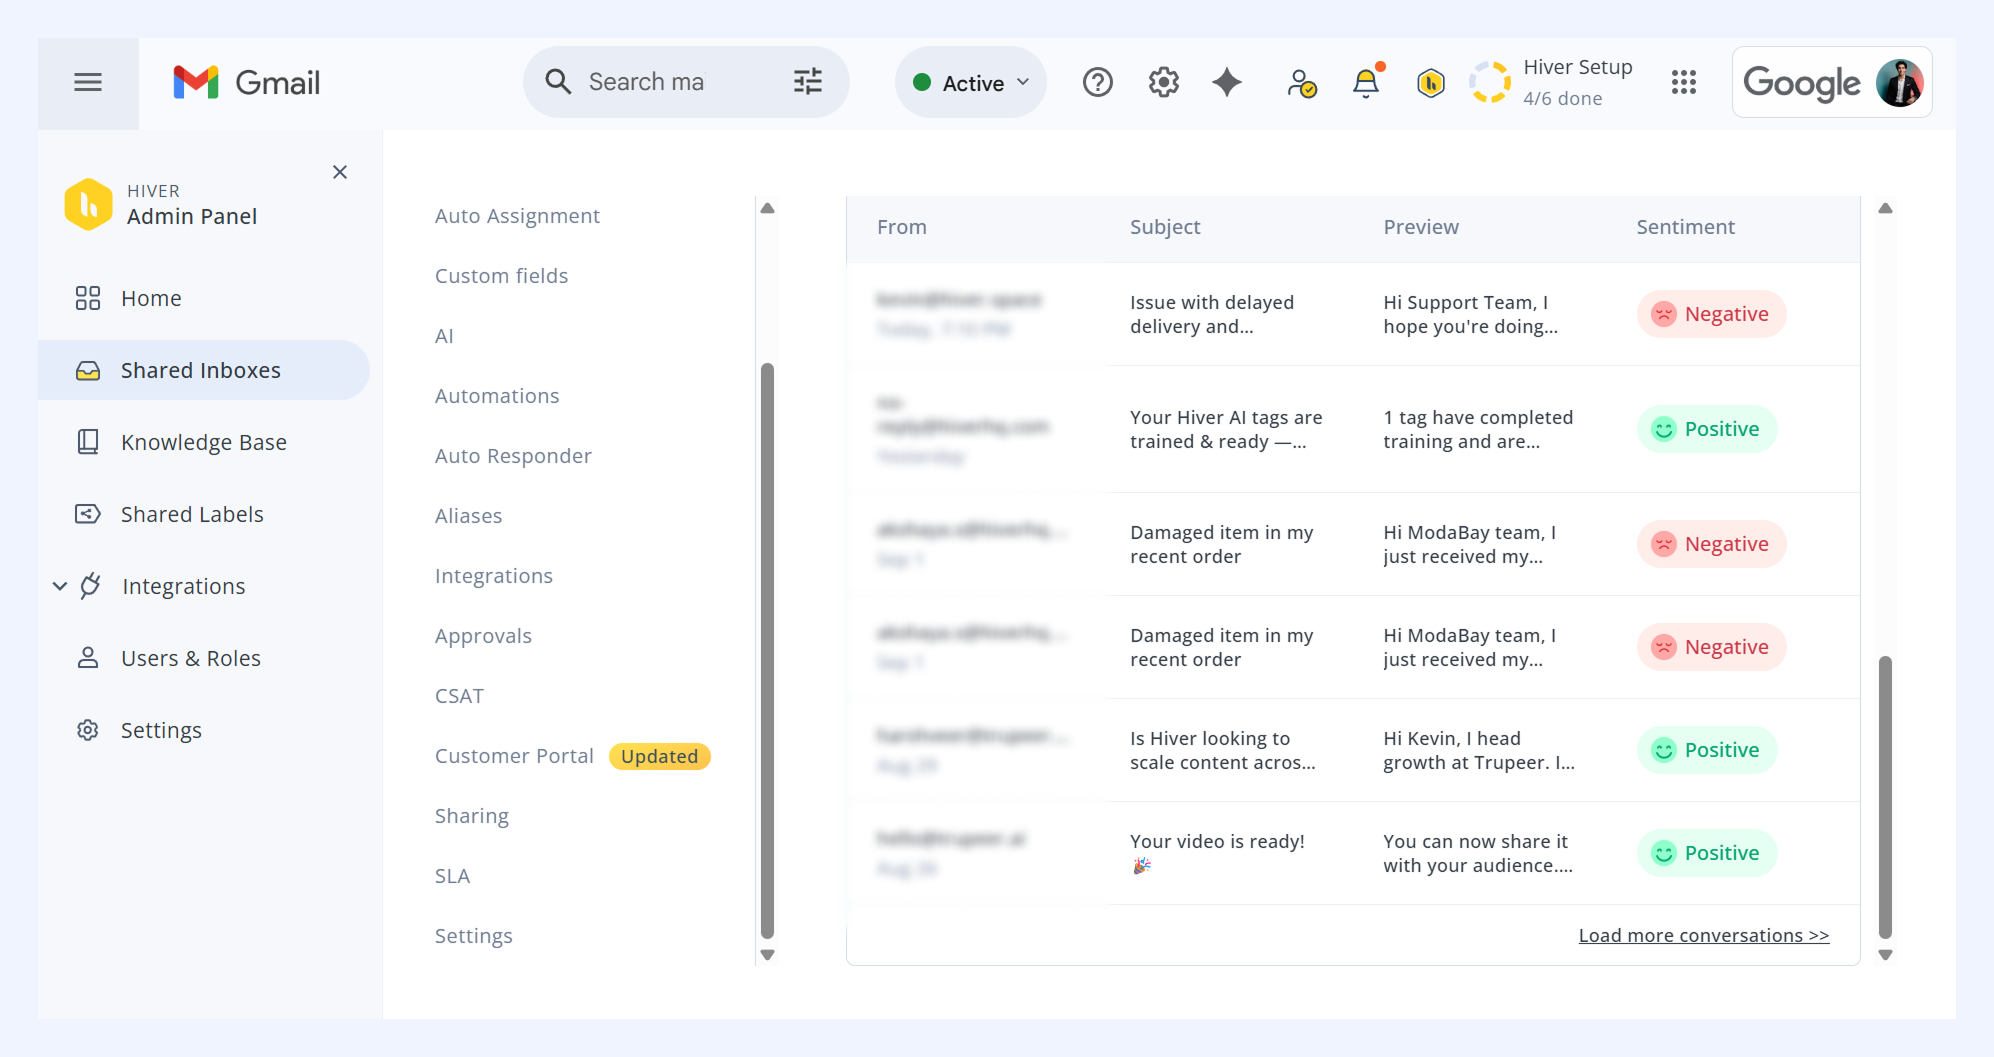Click the user availability status icon
1994x1057 pixels.
tap(1301, 83)
